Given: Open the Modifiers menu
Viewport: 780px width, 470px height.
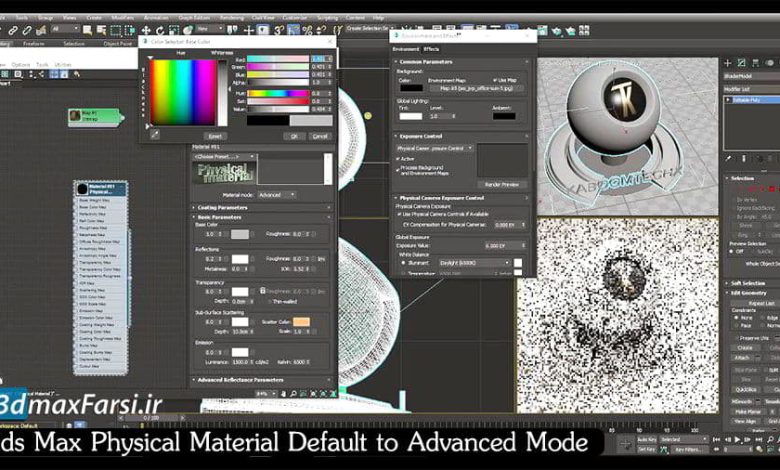Looking at the screenshot, I should coord(122,17).
